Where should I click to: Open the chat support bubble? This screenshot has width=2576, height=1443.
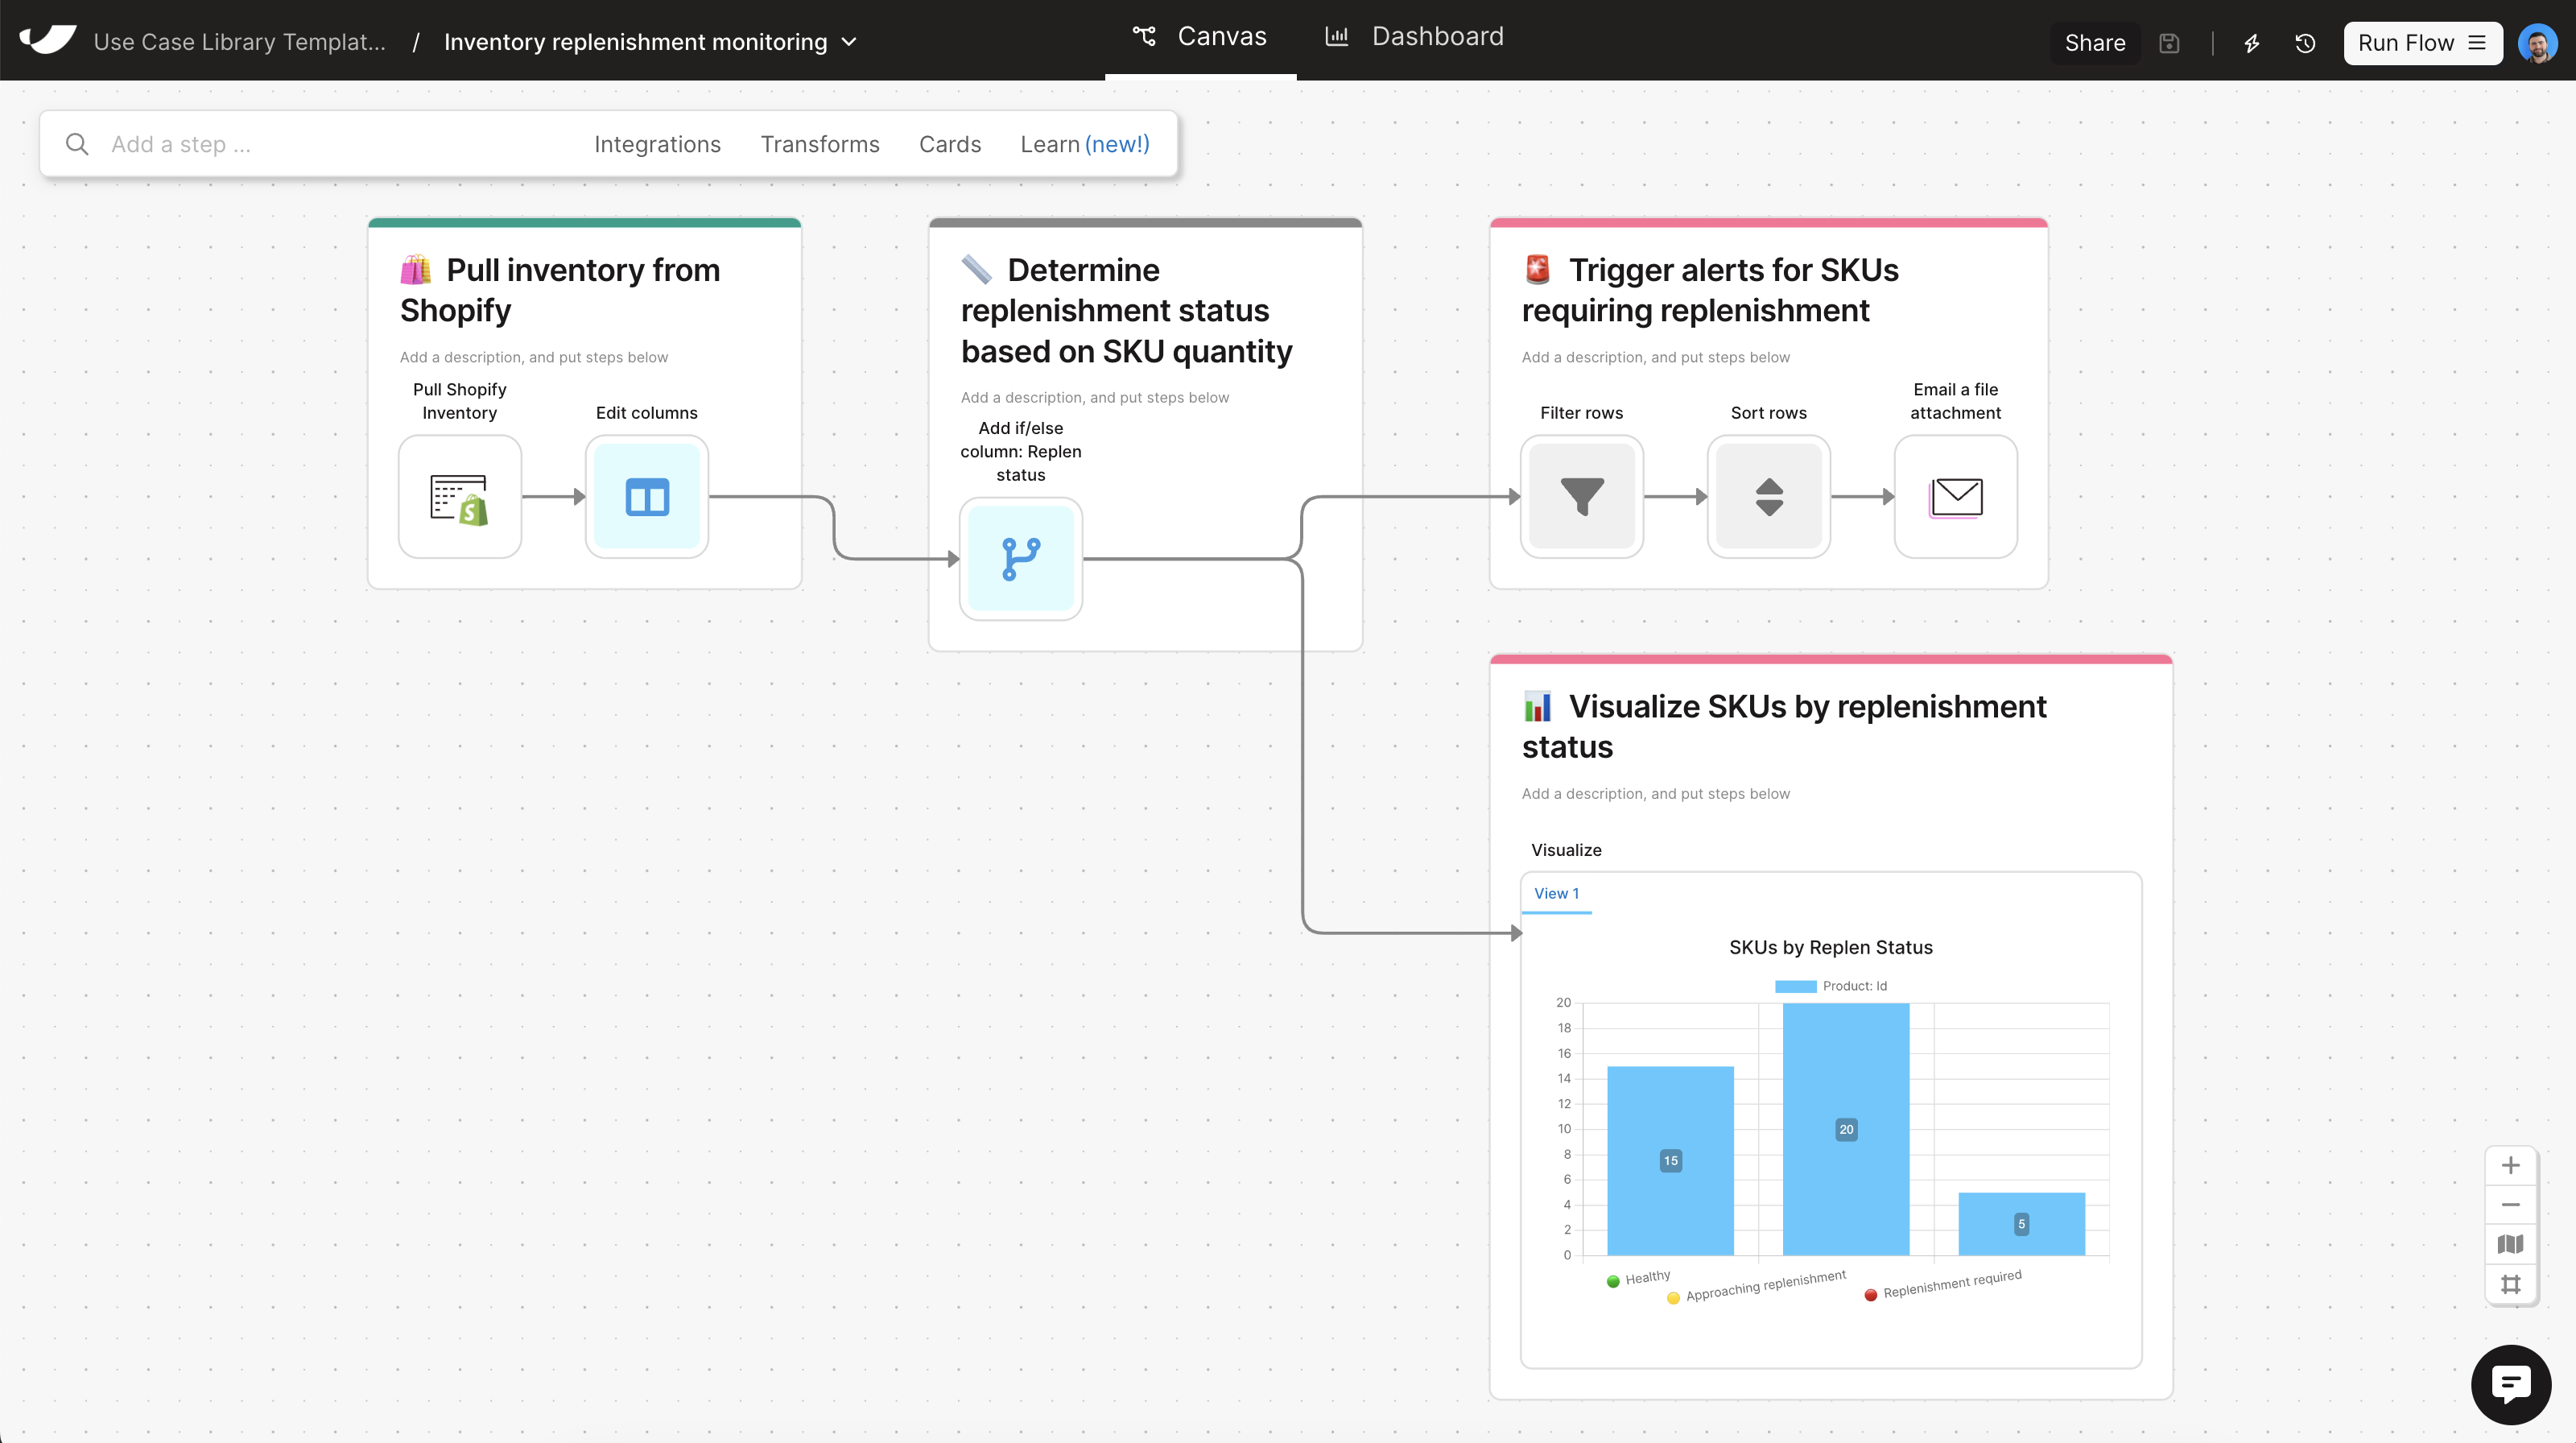pos(2510,1384)
